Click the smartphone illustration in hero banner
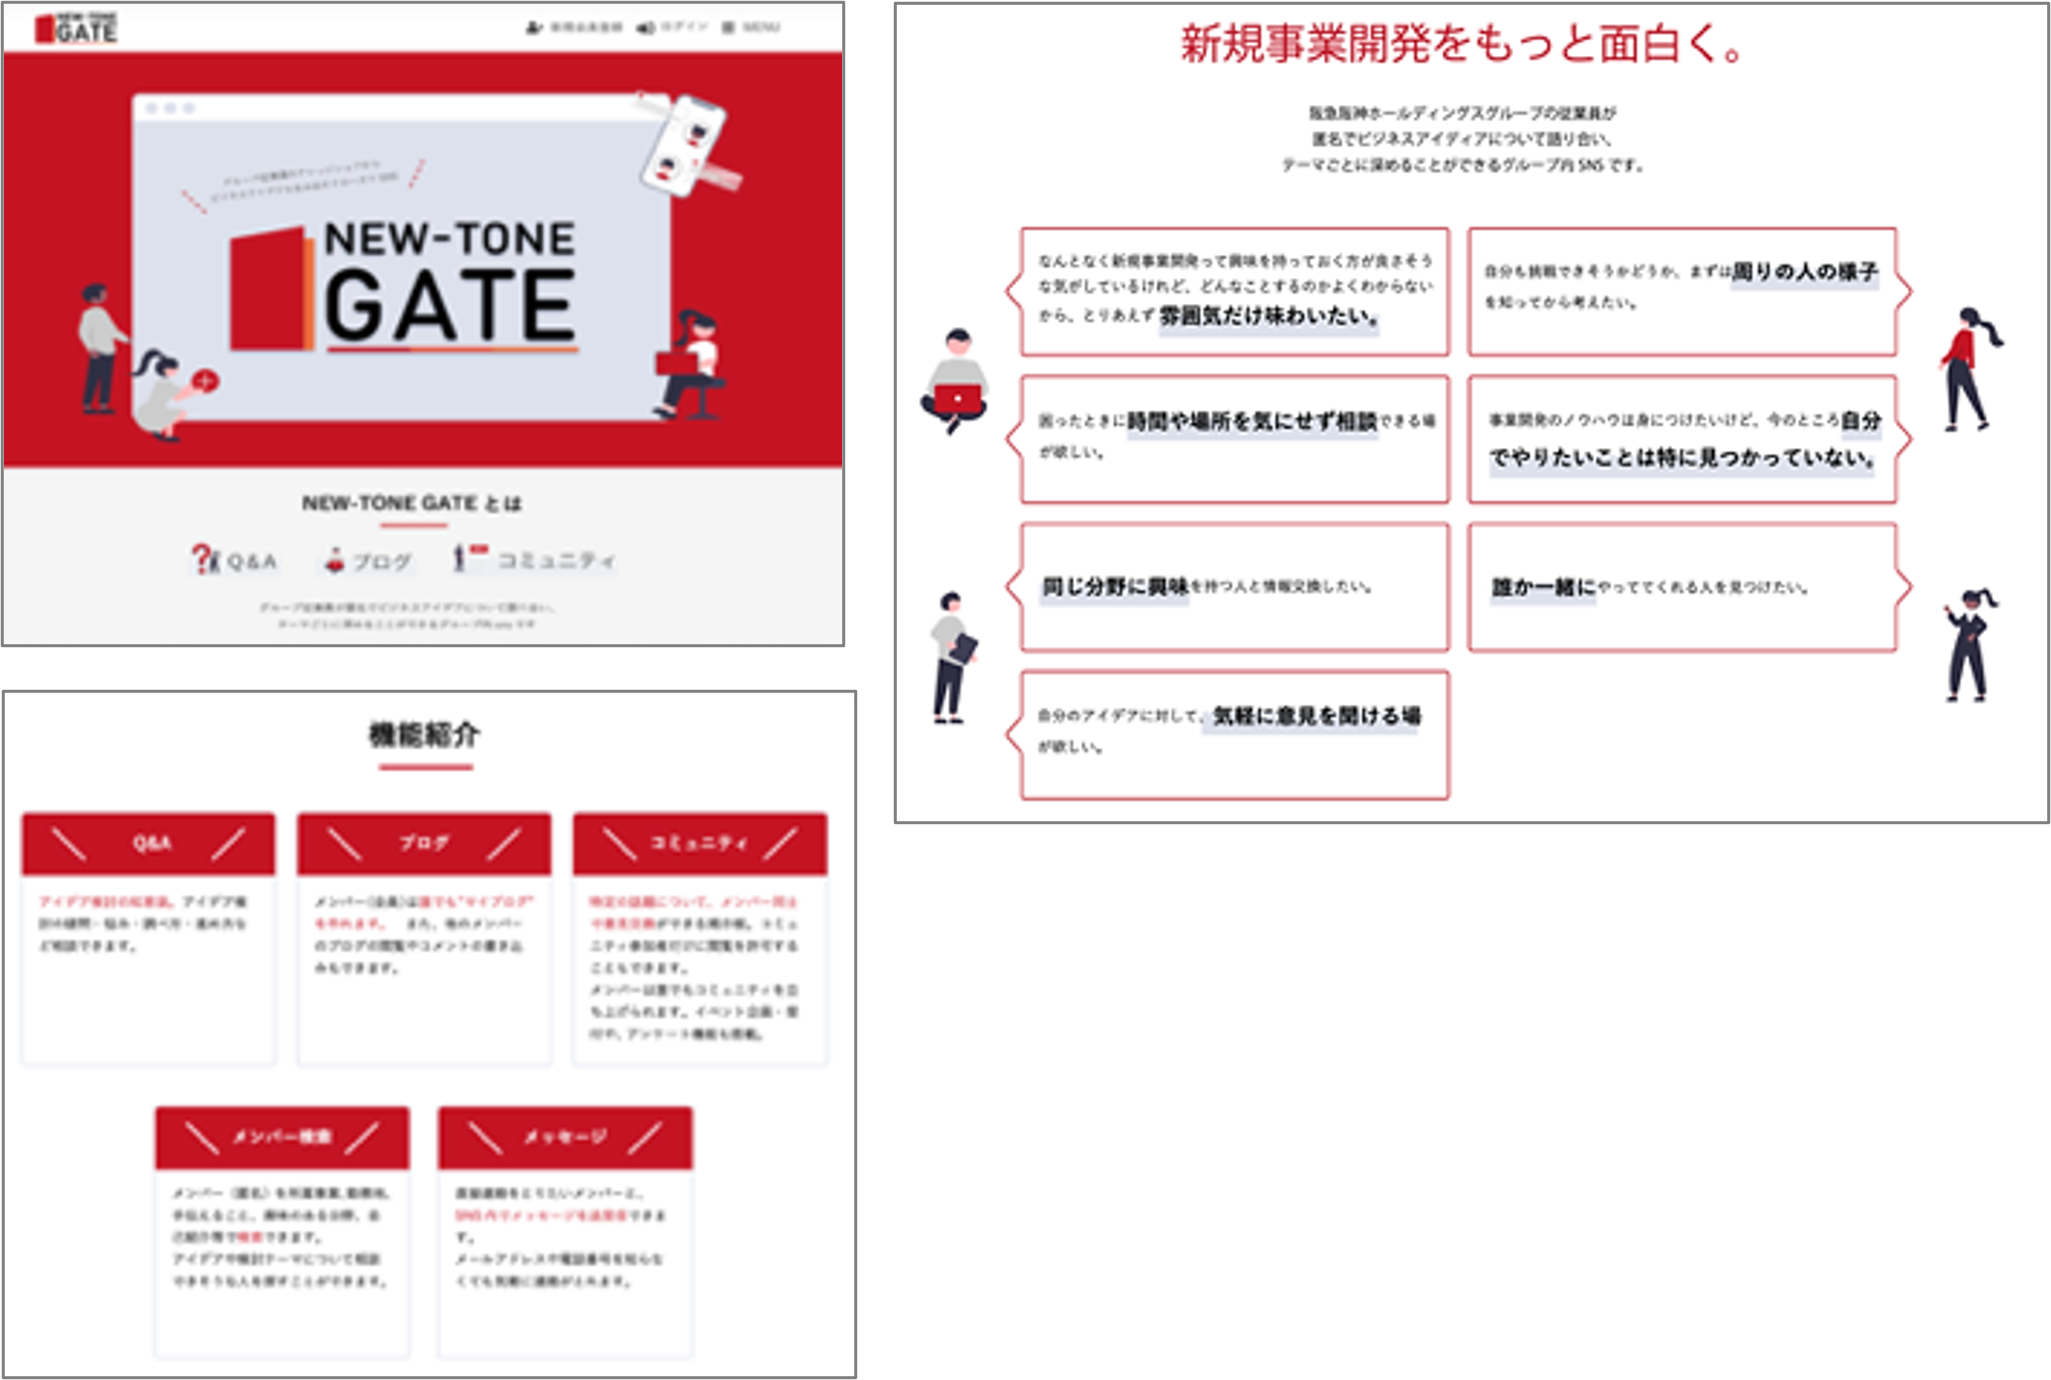 click(684, 144)
